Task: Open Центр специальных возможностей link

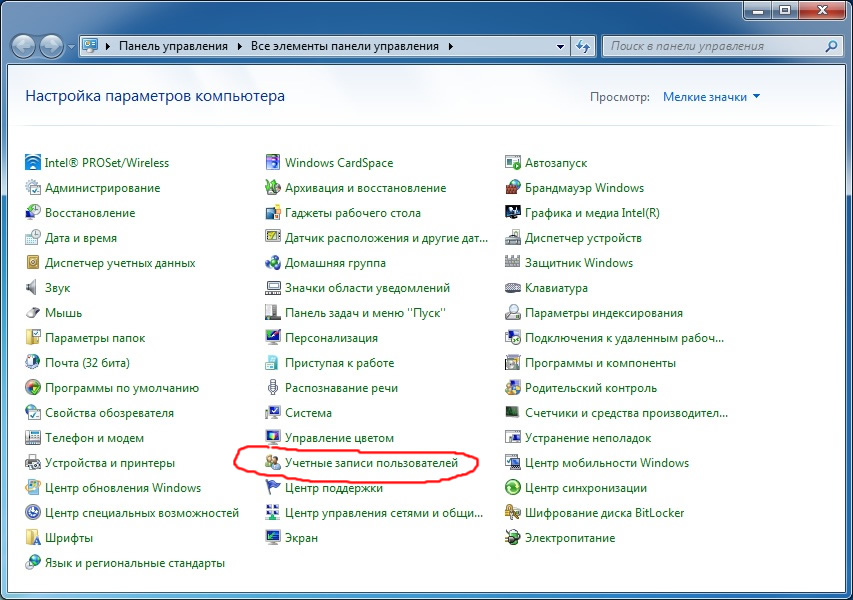Action: coord(142,513)
